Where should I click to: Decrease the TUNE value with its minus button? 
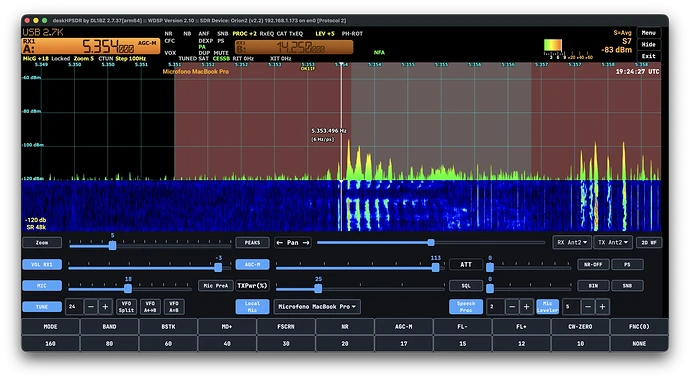(x=91, y=307)
